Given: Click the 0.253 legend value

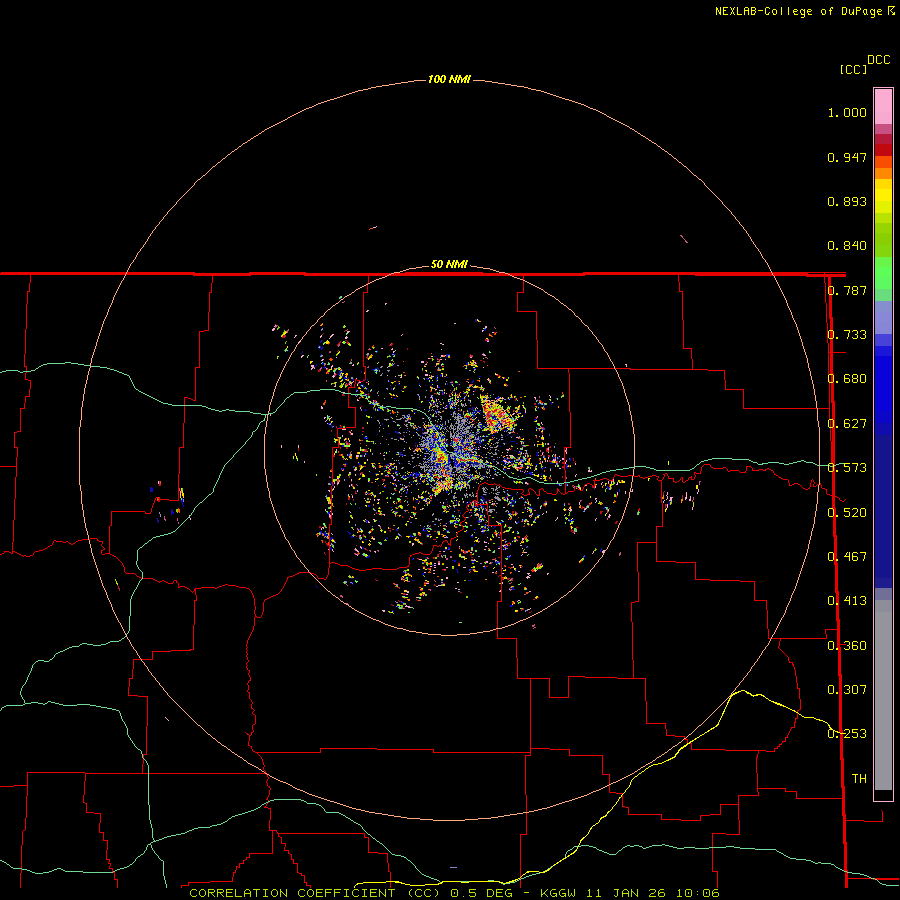Looking at the screenshot, I should coord(847,734).
